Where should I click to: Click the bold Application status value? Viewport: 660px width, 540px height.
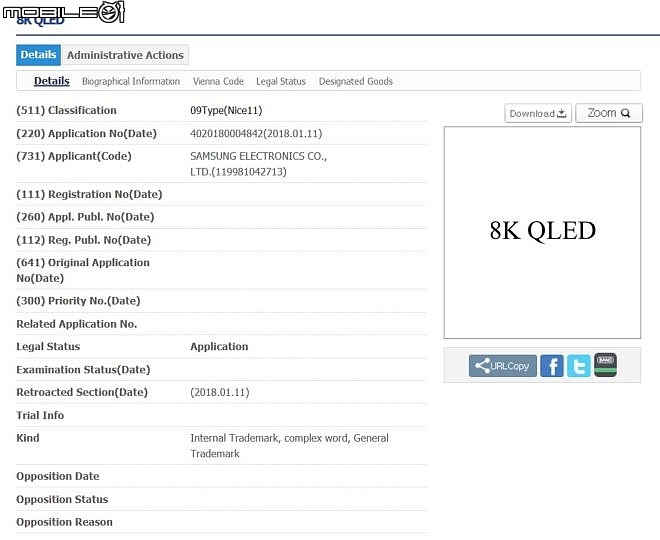coord(219,346)
